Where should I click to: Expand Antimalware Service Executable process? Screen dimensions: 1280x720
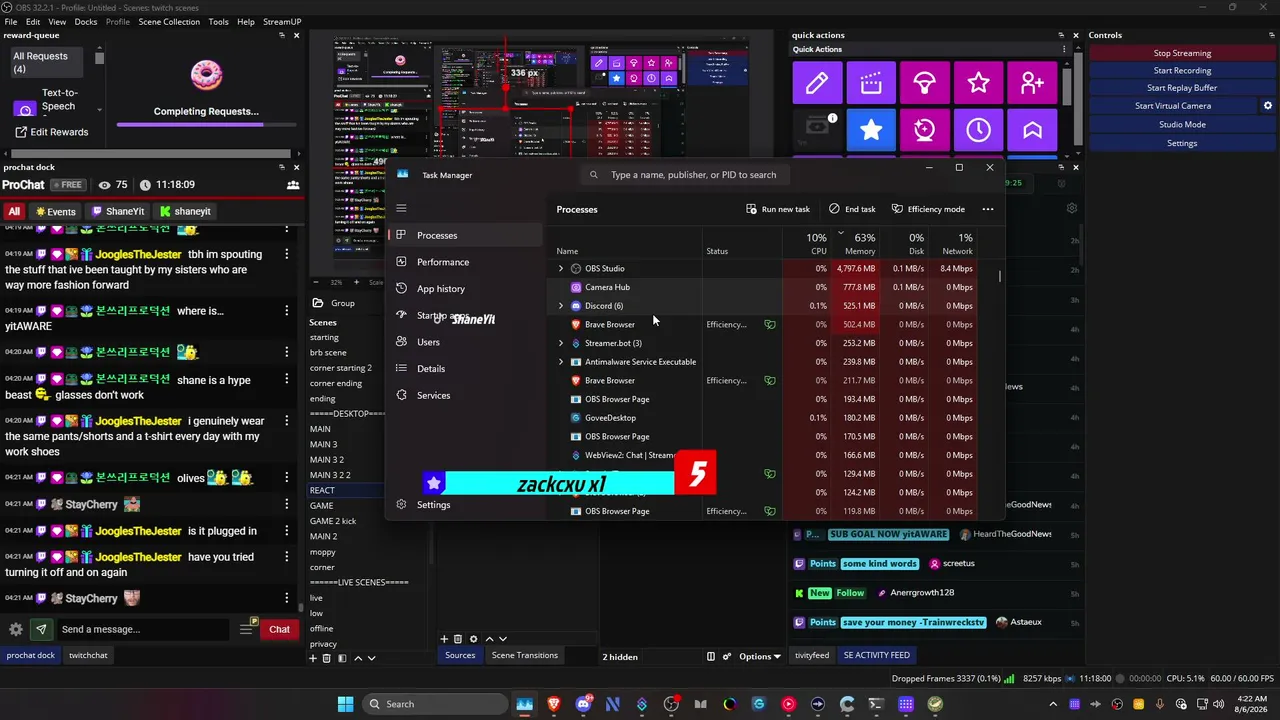560,362
